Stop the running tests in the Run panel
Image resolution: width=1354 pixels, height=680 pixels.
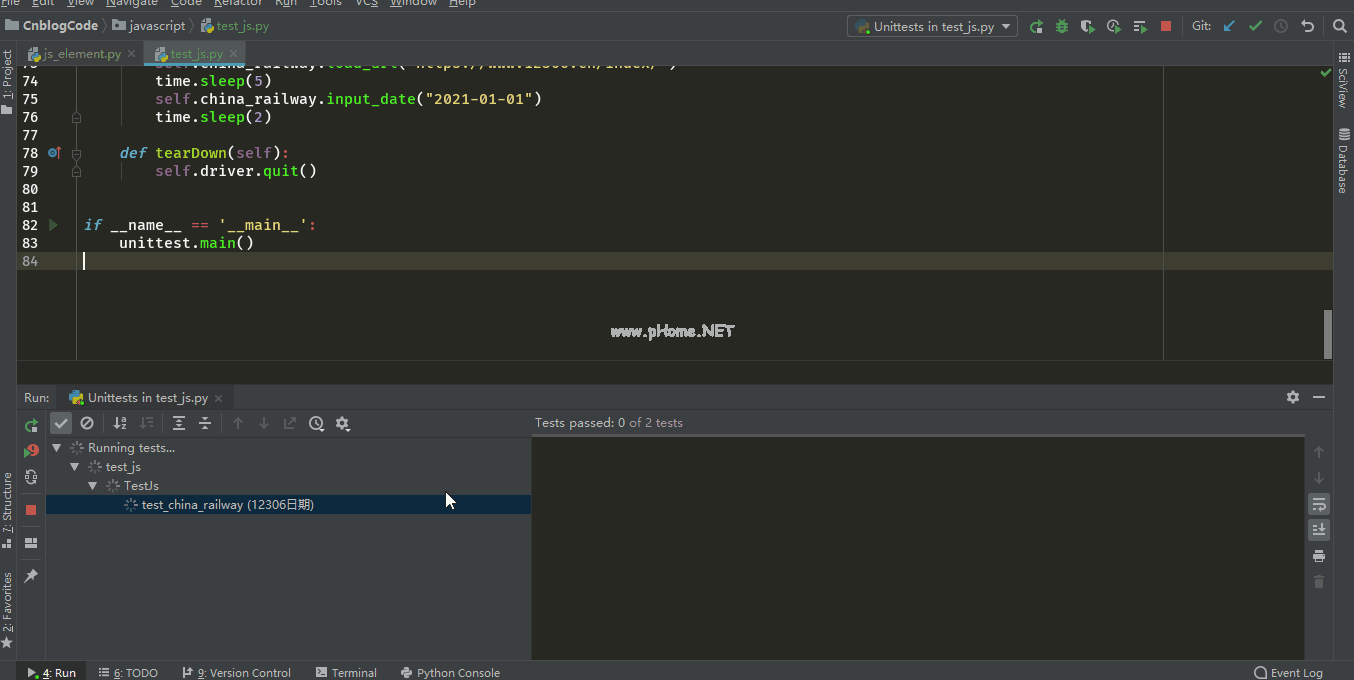tap(31, 510)
